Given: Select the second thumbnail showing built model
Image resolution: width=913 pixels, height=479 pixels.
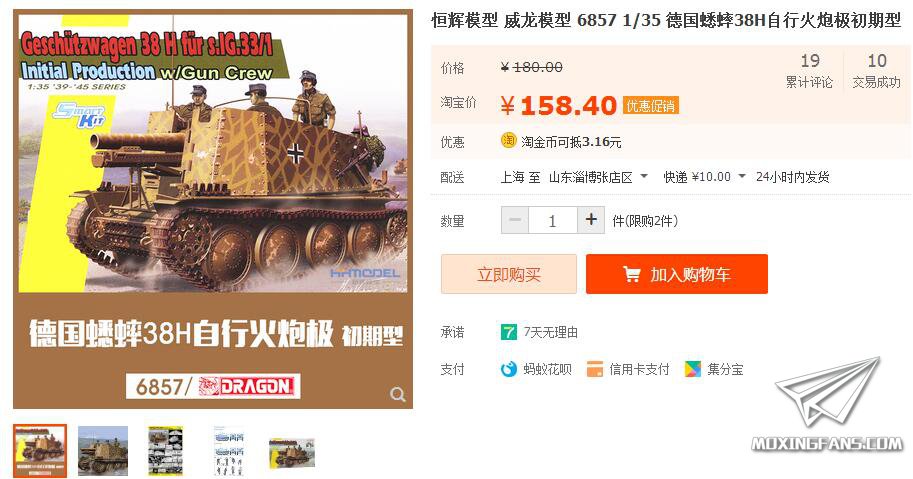Looking at the screenshot, I should [103, 450].
